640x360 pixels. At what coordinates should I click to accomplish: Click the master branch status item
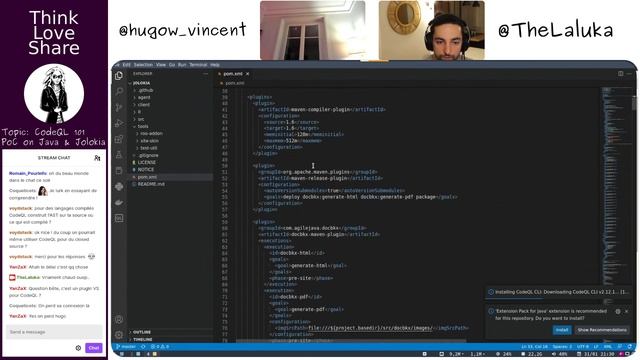126,347
